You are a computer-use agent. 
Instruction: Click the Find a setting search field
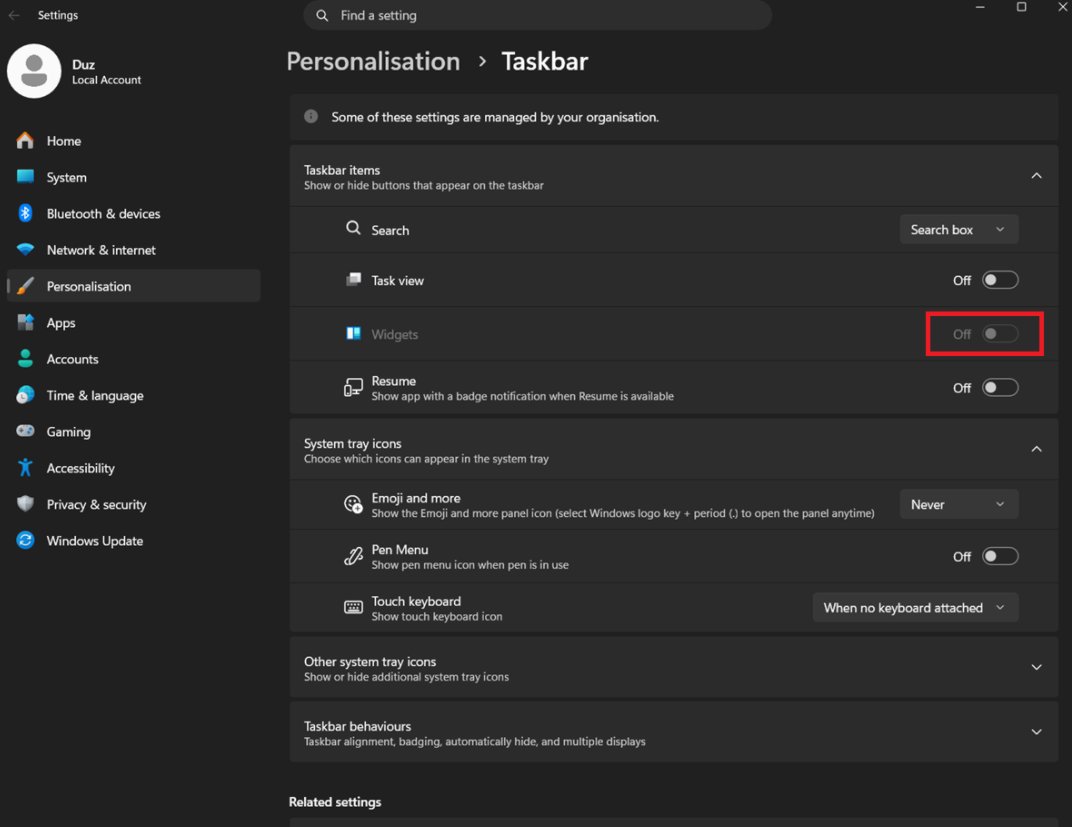[537, 15]
